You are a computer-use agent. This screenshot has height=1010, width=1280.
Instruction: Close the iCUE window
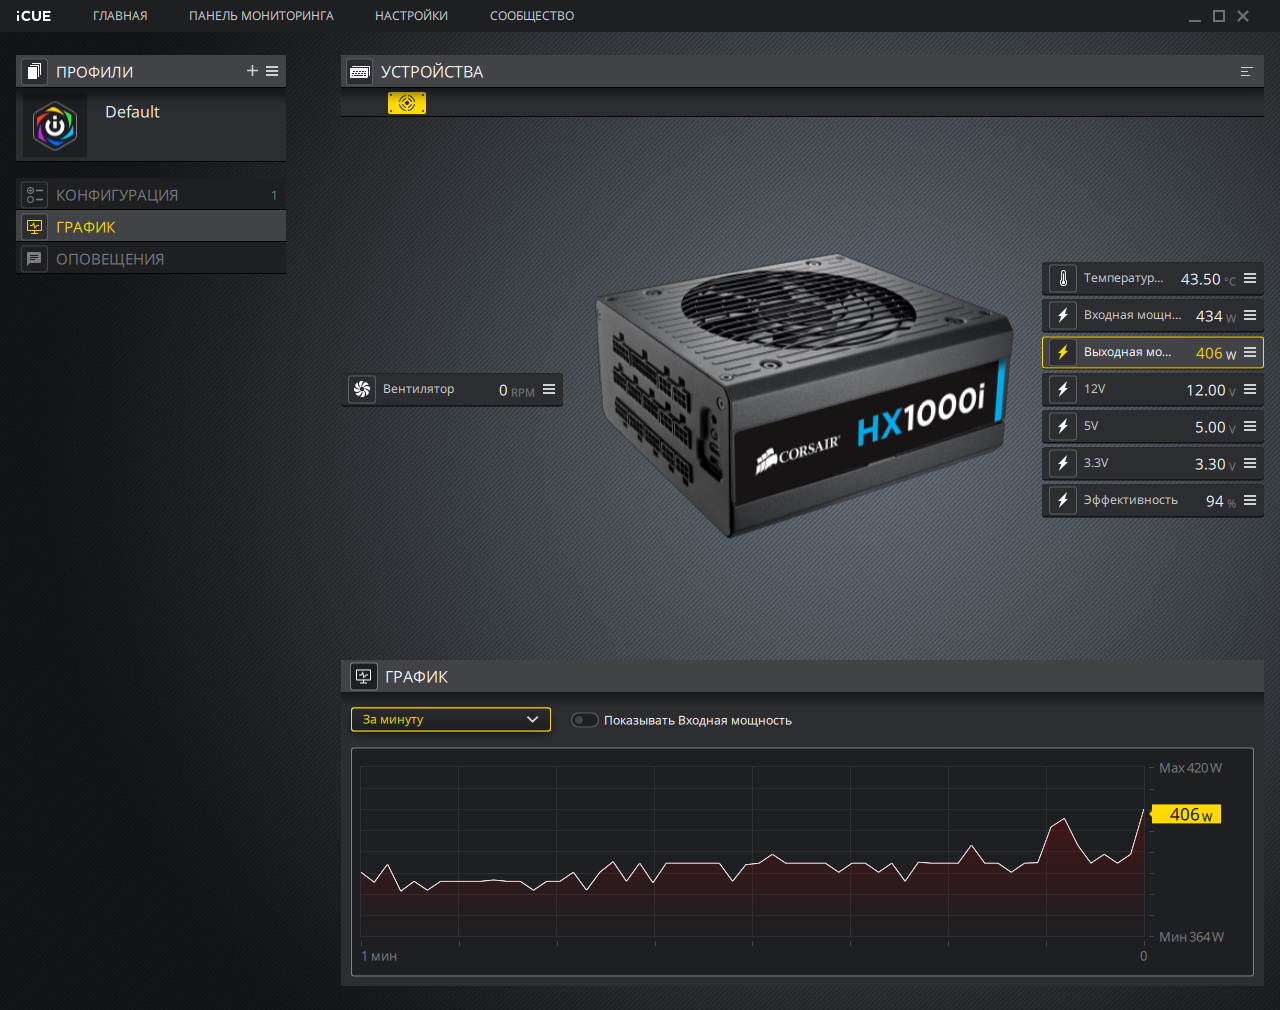tap(1243, 16)
